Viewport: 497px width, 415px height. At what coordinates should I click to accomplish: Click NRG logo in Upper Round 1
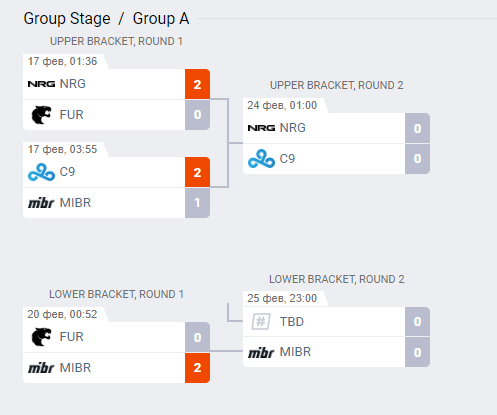(x=41, y=84)
